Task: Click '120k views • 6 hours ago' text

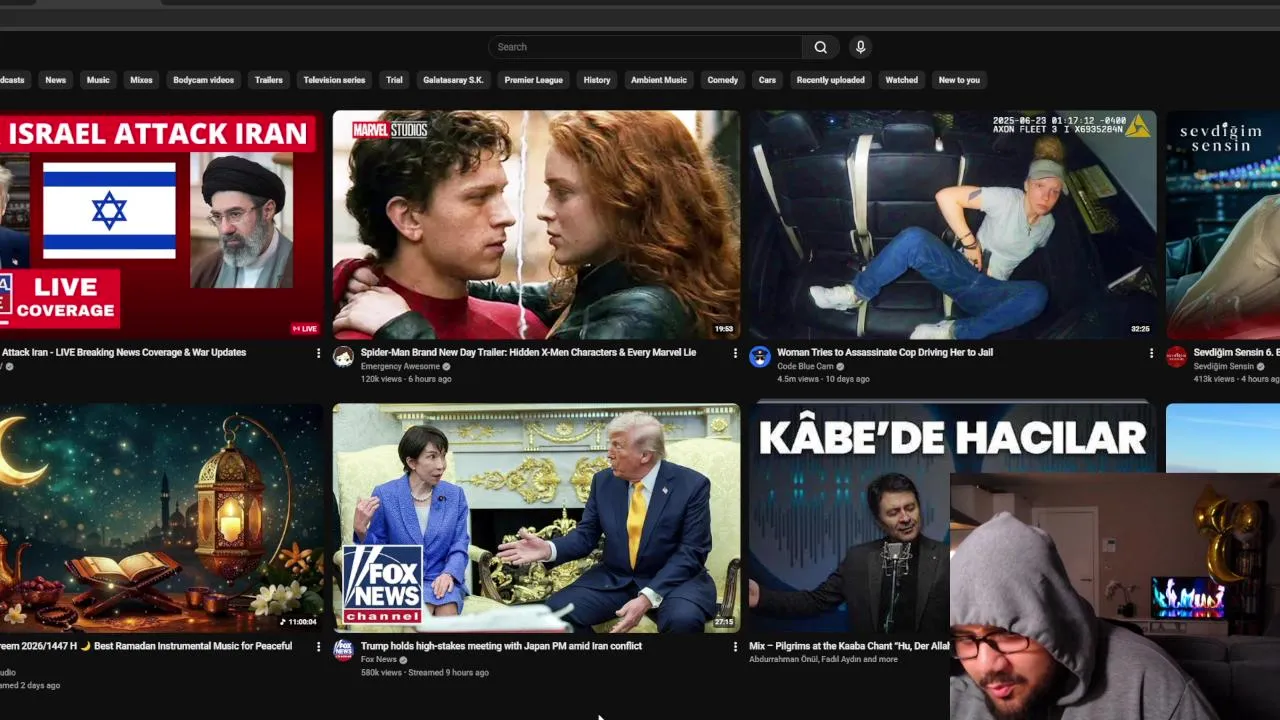Action: [x=406, y=379]
